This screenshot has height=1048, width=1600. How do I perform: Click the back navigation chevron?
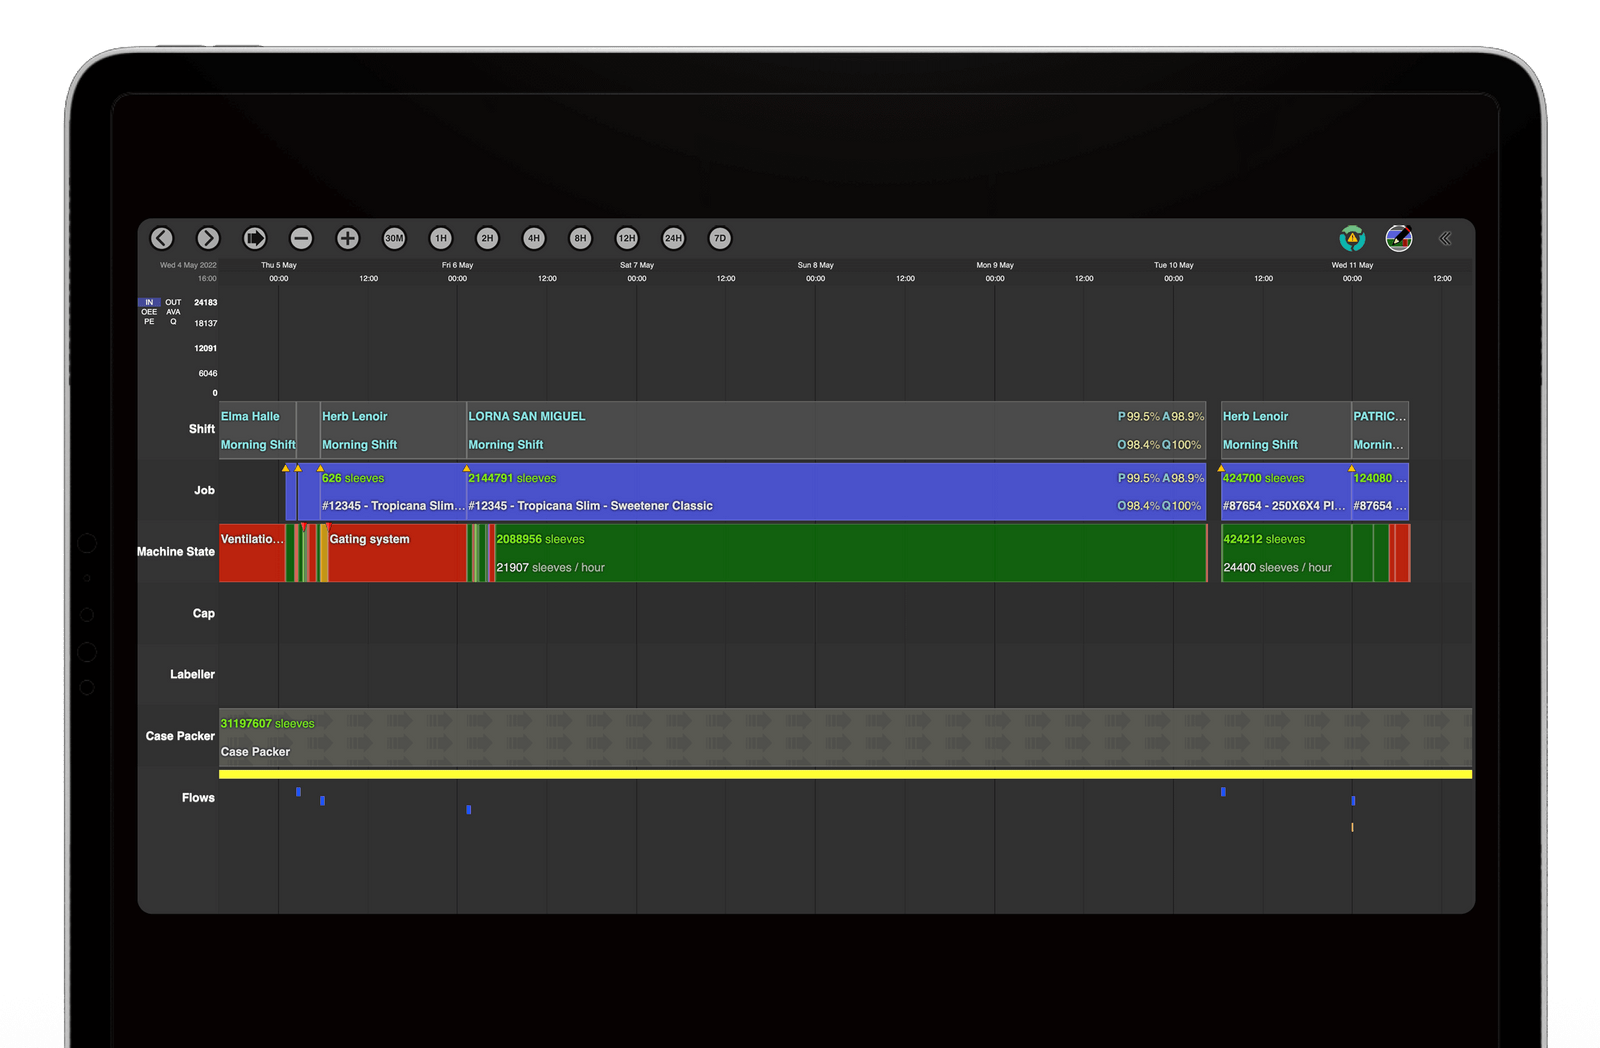point(162,238)
